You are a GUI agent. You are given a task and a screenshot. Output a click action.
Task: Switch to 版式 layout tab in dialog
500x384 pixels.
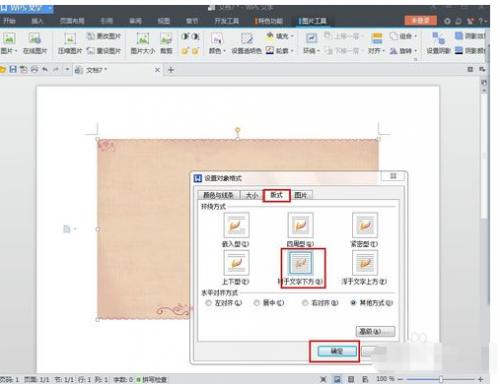pos(276,195)
